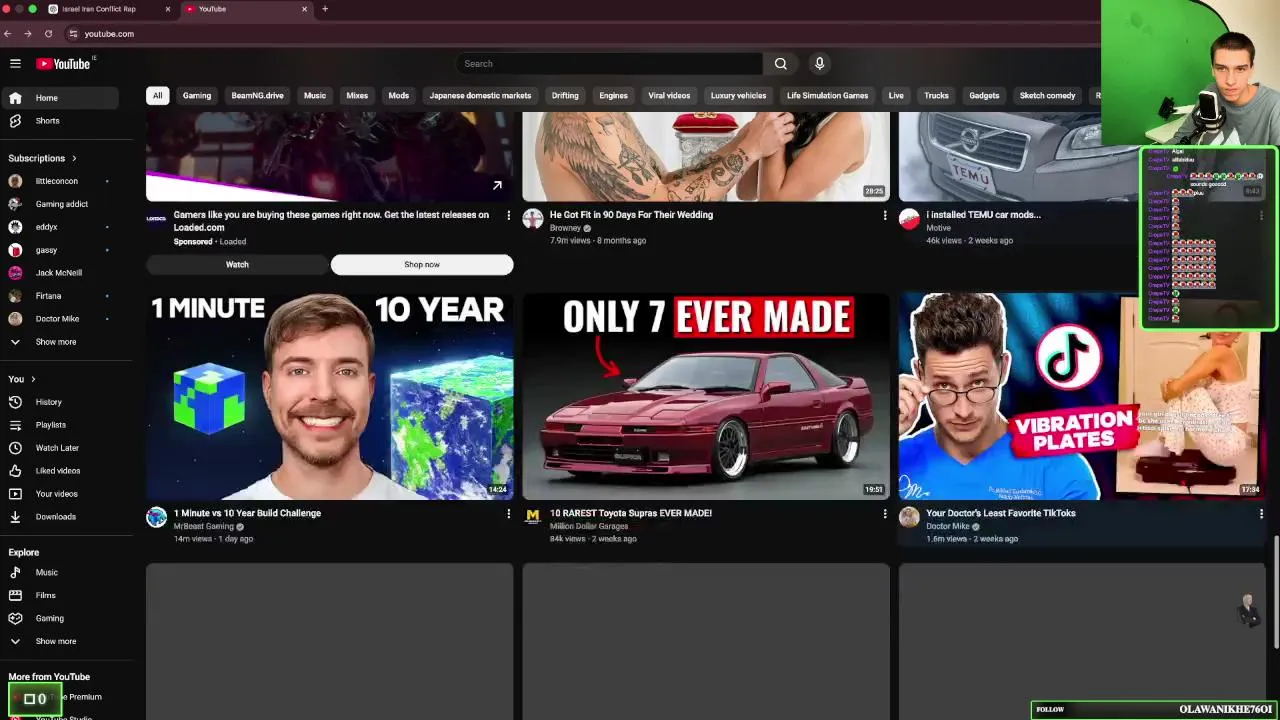
Task: Open Music under Explore
Action: coord(60,573)
